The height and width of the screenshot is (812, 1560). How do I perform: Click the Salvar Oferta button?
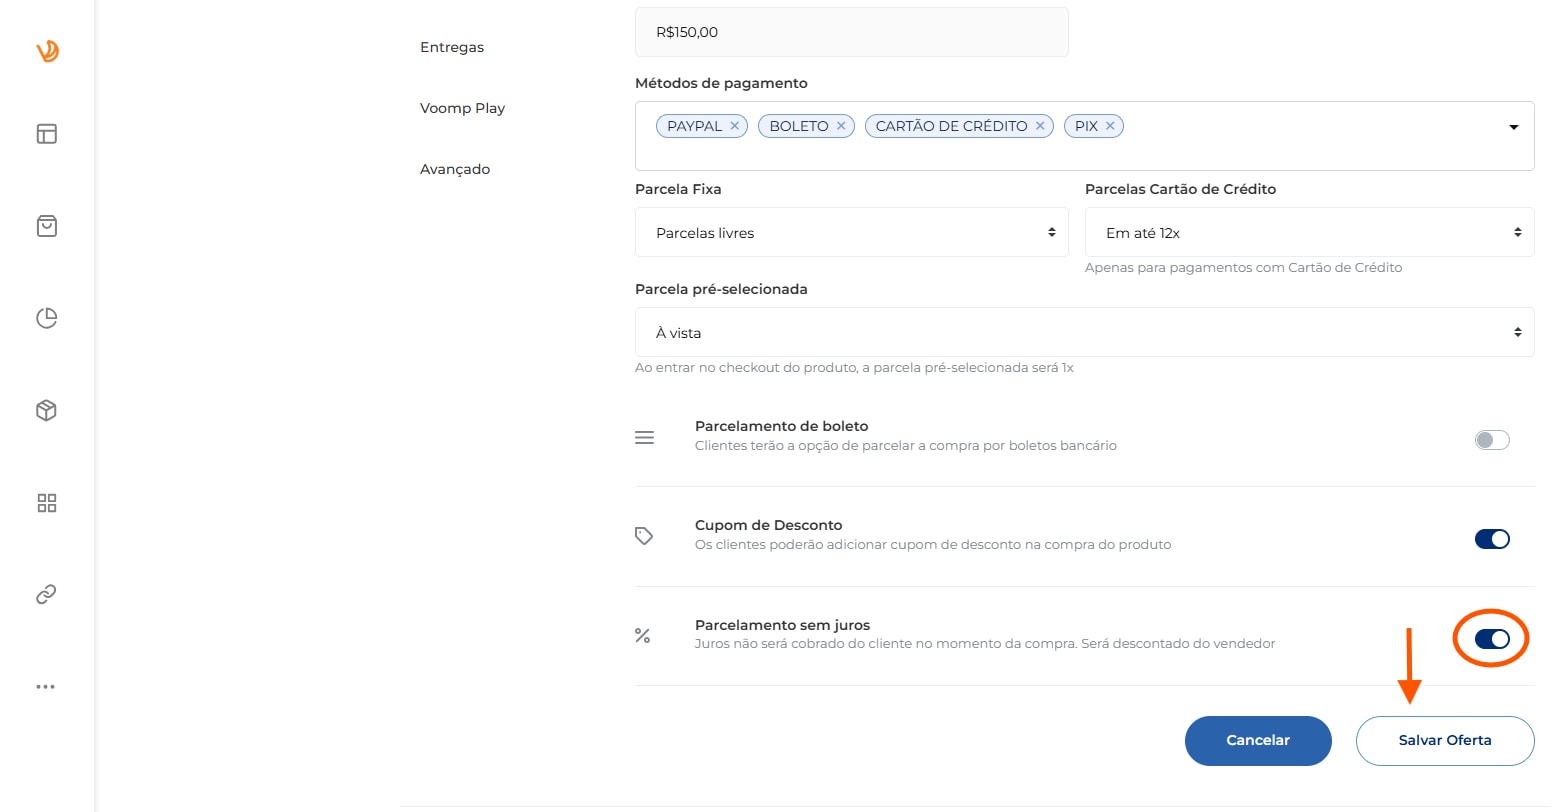coord(1444,740)
